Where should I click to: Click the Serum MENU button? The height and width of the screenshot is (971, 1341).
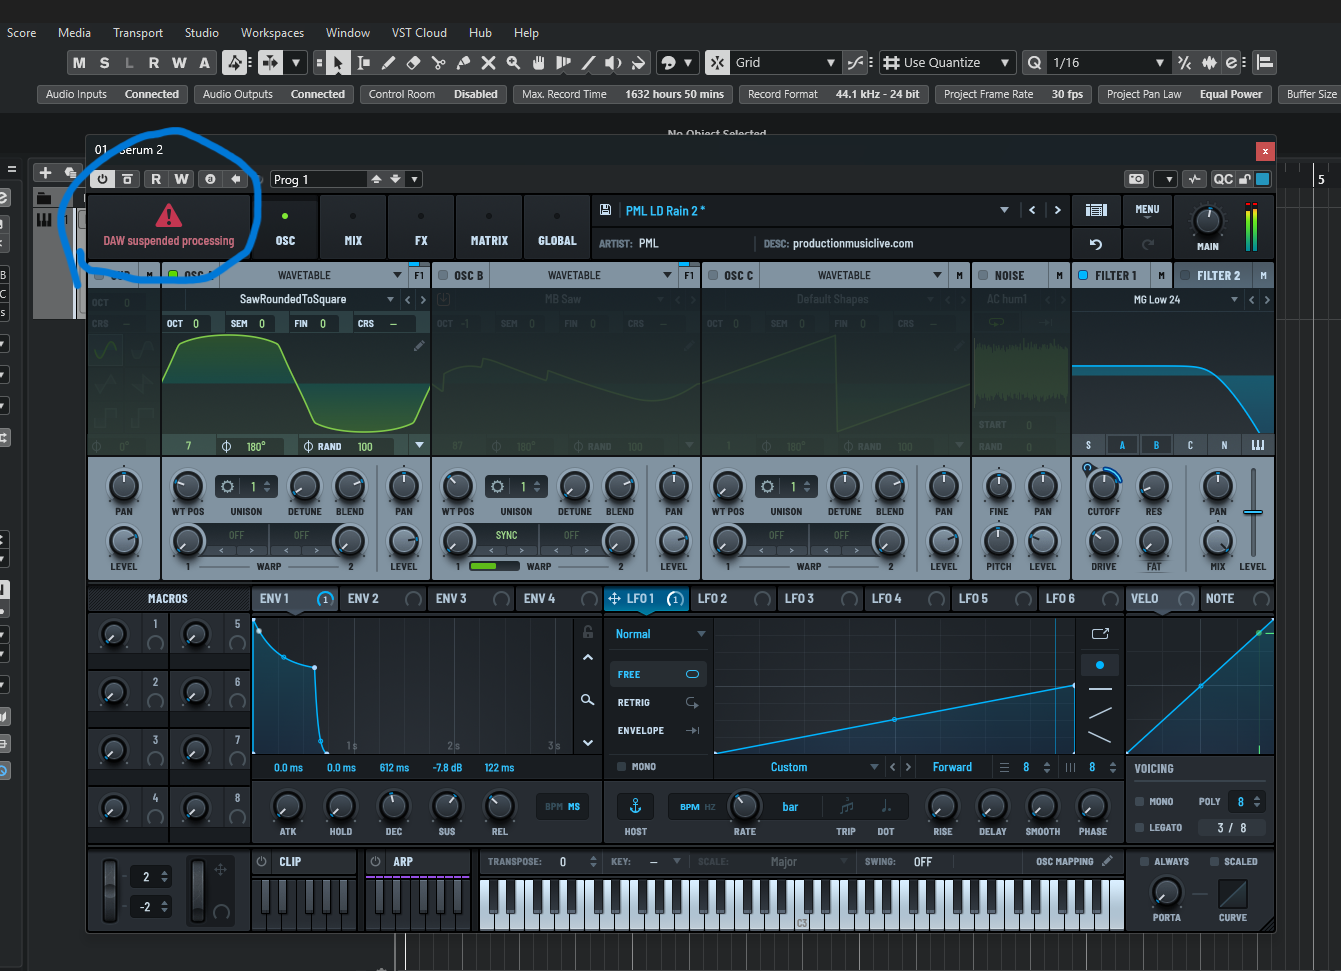pyautogui.click(x=1147, y=210)
